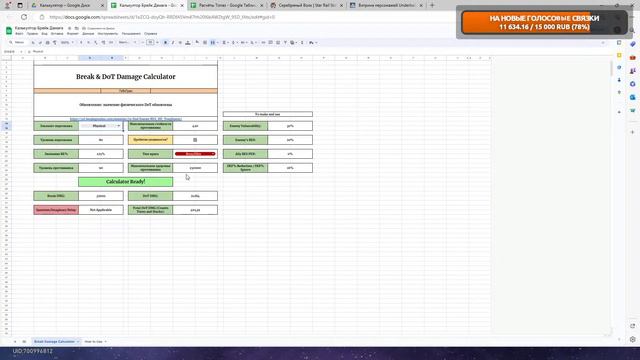Star the document next to its title

tap(69, 28)
